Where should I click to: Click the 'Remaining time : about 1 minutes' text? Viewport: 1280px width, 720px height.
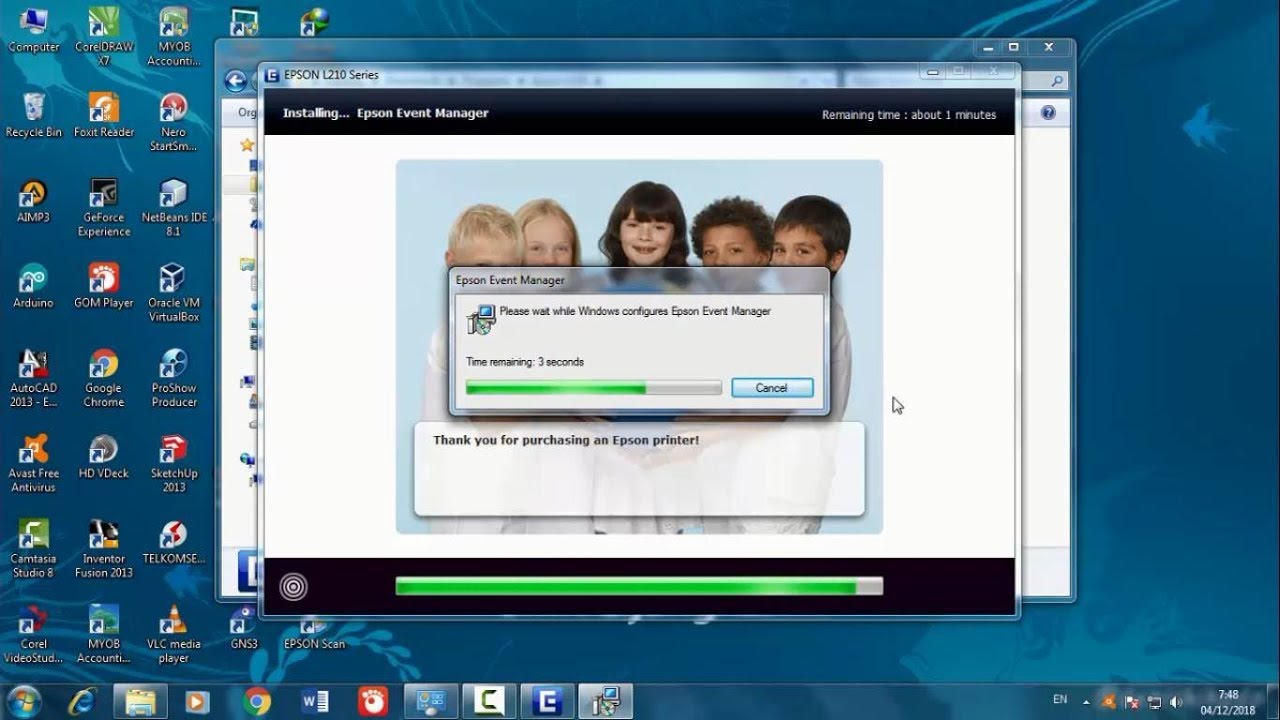[x=909, y=115]
